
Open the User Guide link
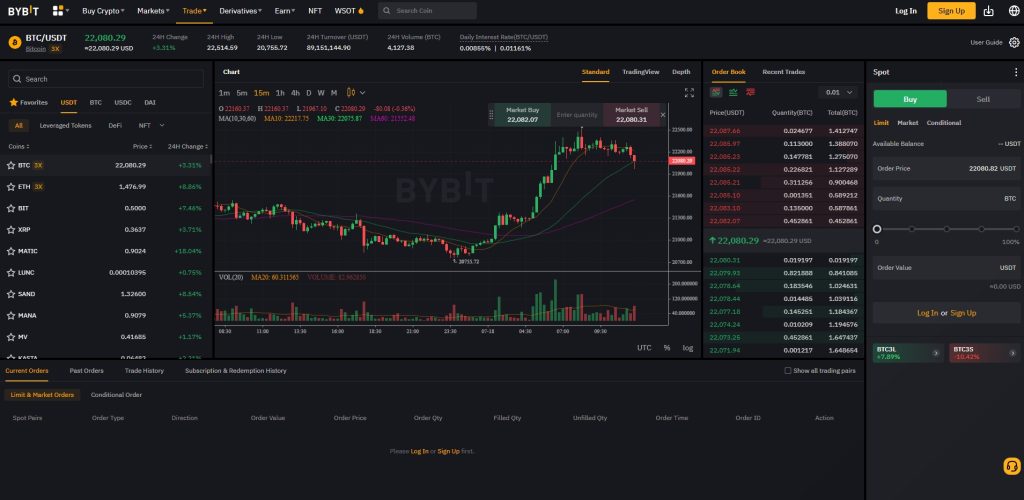(x=986, y=42)
